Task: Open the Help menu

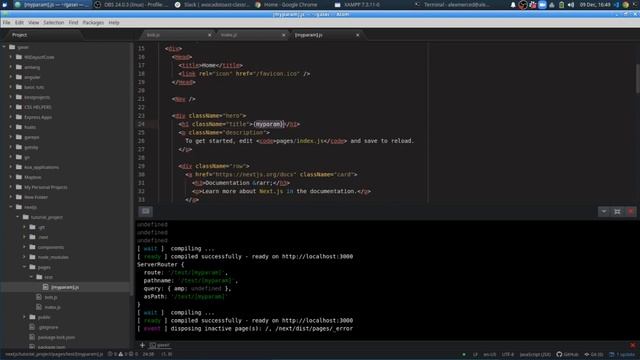Action: click(114, 22)
